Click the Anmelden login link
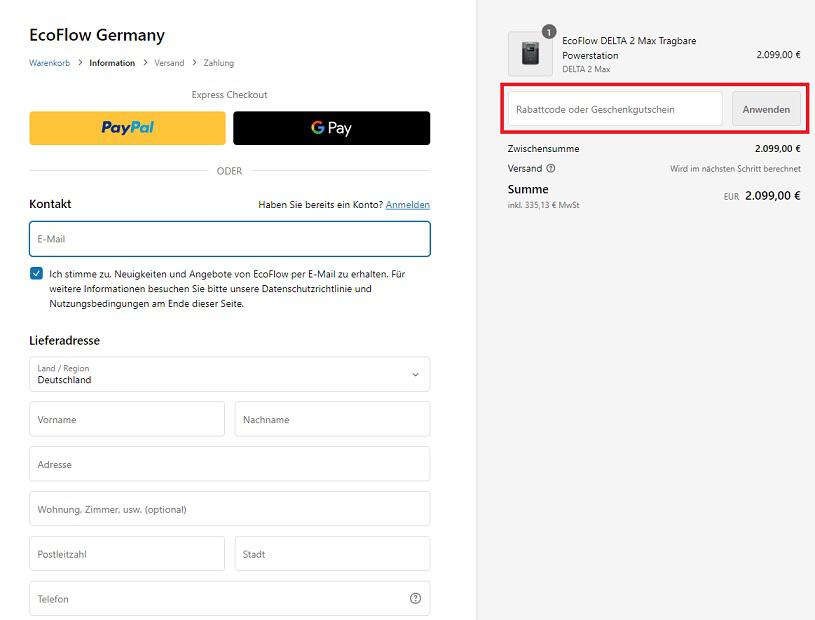The height and width of the screenshot is (620, 815). tap(408, 205)
